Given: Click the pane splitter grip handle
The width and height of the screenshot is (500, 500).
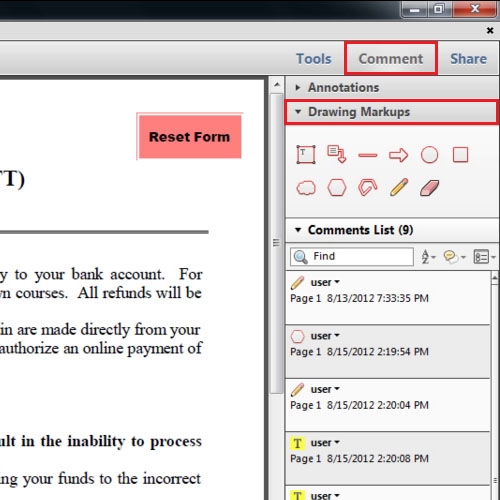Looking at the screenshot, I should tap(276, 242).
